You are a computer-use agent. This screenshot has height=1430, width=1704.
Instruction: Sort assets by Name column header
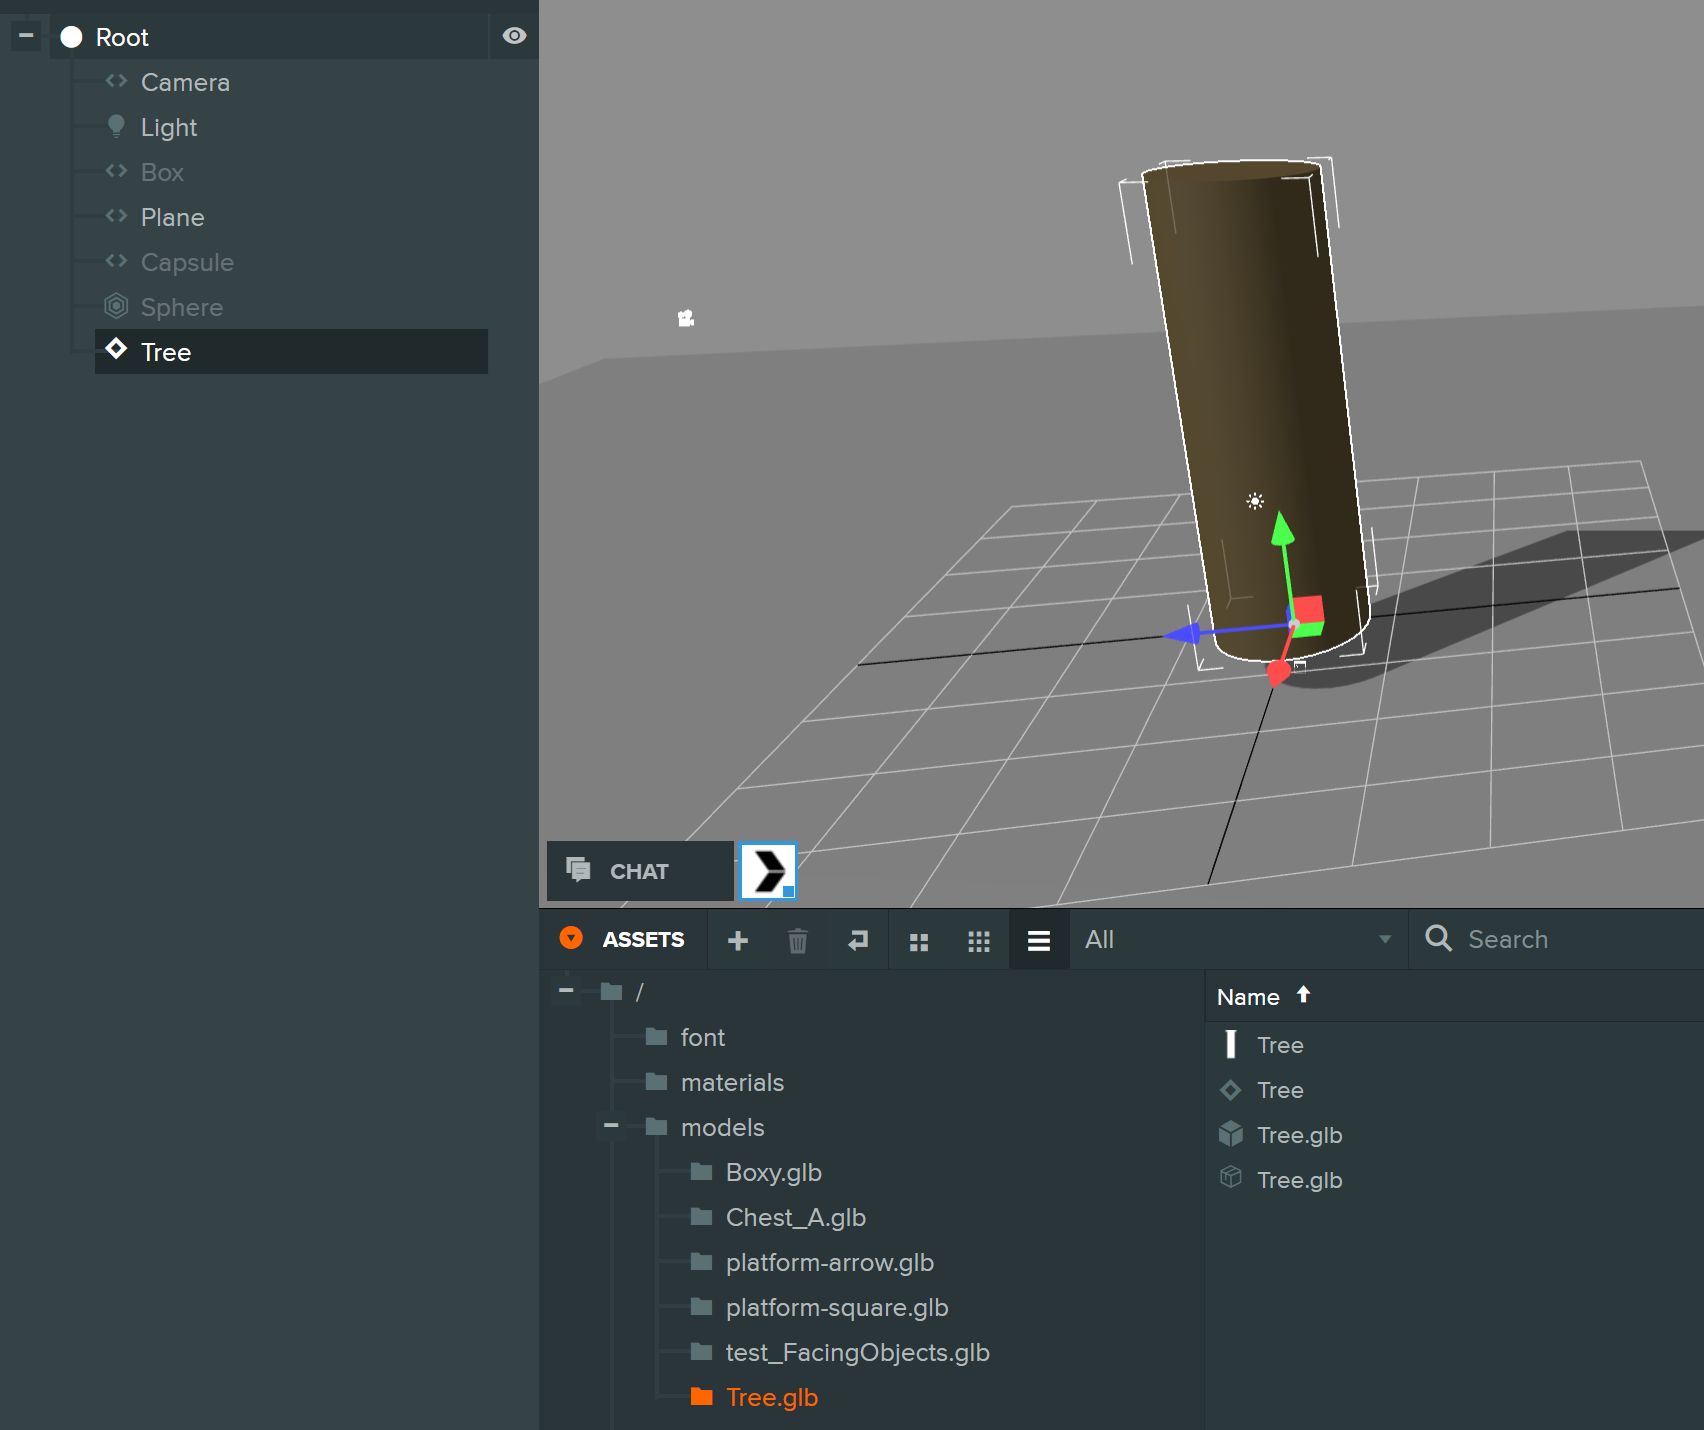coord(1248,997)
